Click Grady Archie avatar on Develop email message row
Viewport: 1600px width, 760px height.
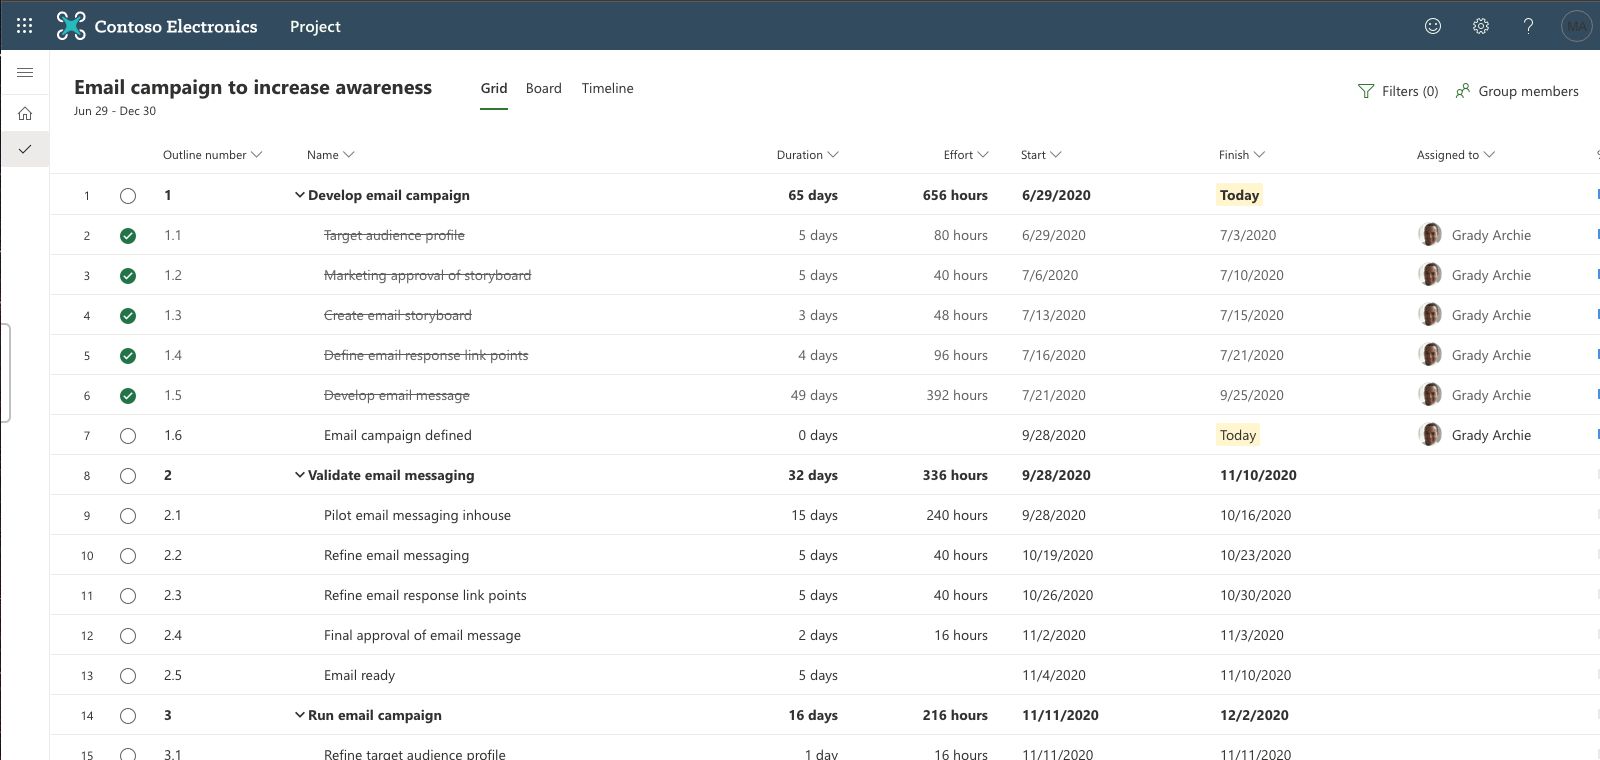(1430, 395)
